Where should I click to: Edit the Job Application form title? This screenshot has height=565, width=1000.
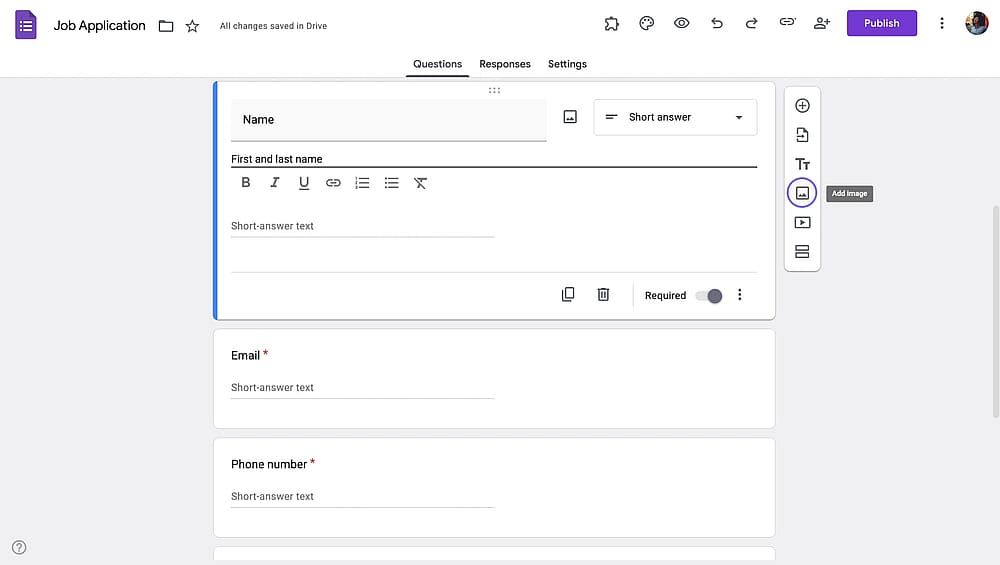coord(99,26)
